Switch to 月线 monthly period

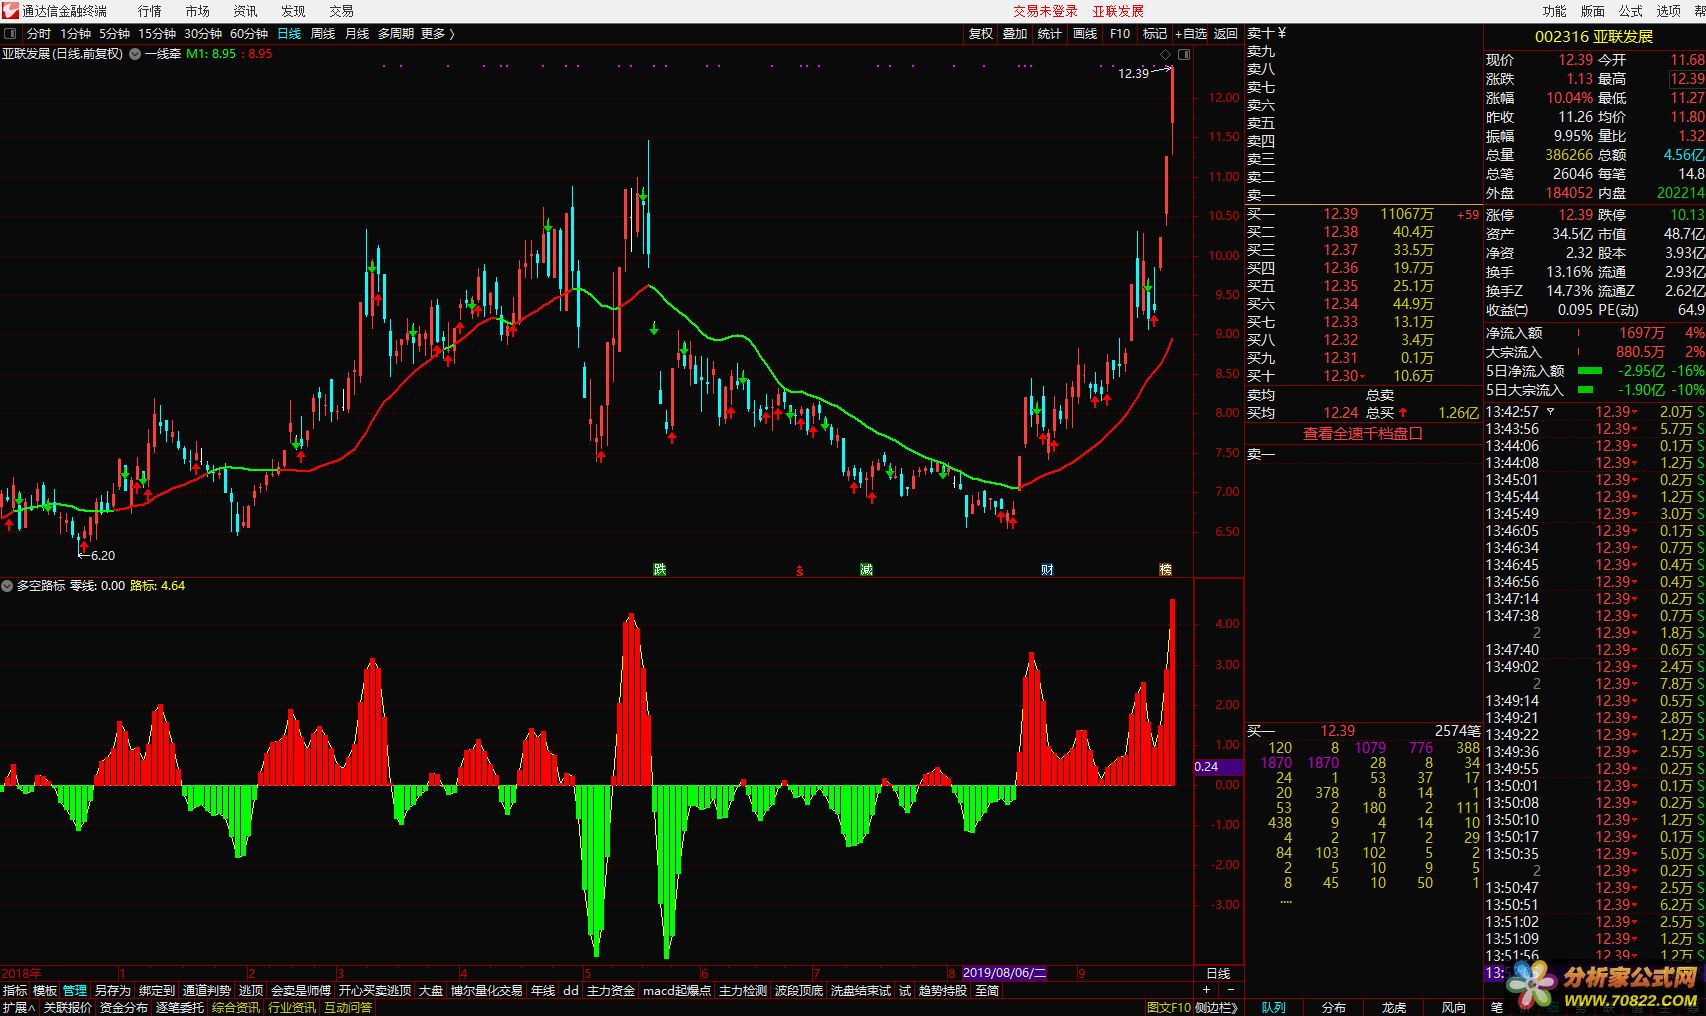point(357,34)
